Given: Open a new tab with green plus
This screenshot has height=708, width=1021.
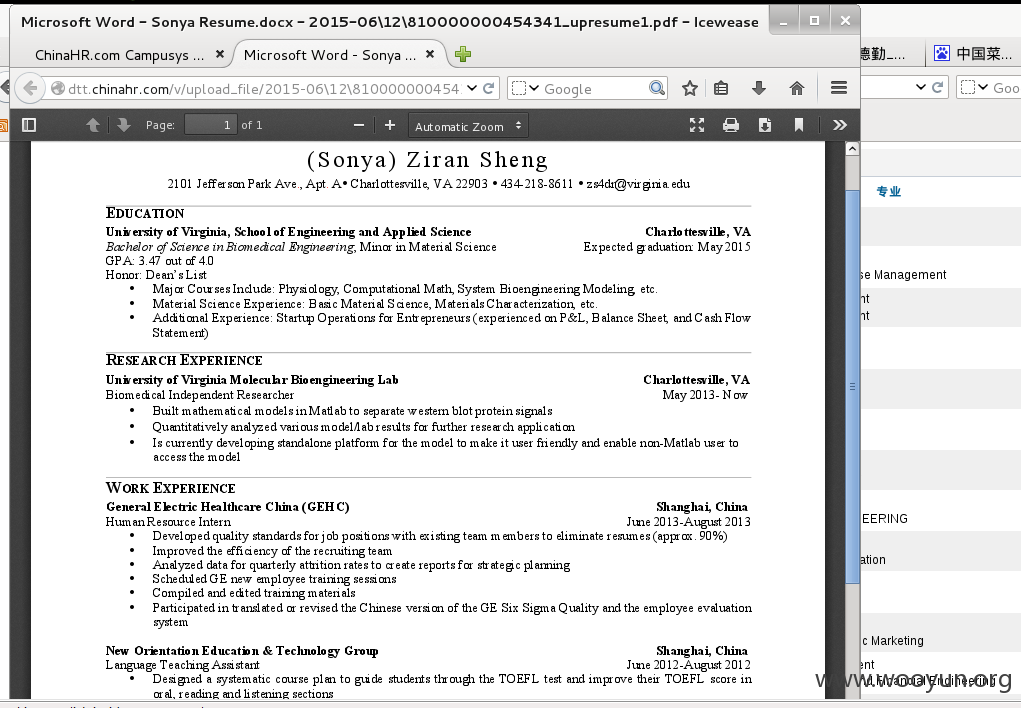Looking at the screenshot, I should [463, 55].
